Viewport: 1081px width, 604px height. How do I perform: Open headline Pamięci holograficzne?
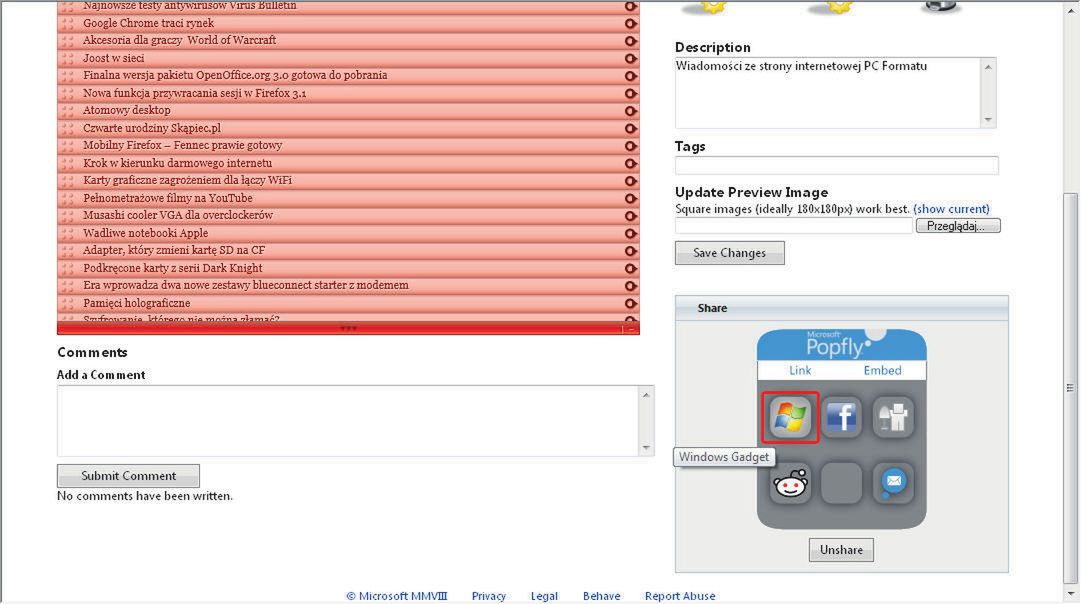click(137, 303)
